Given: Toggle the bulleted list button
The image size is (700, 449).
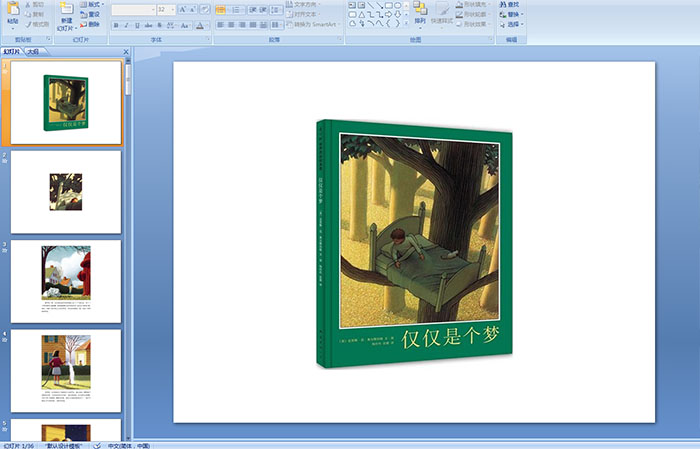Looking at the screenshot, I should click(221, 10).
